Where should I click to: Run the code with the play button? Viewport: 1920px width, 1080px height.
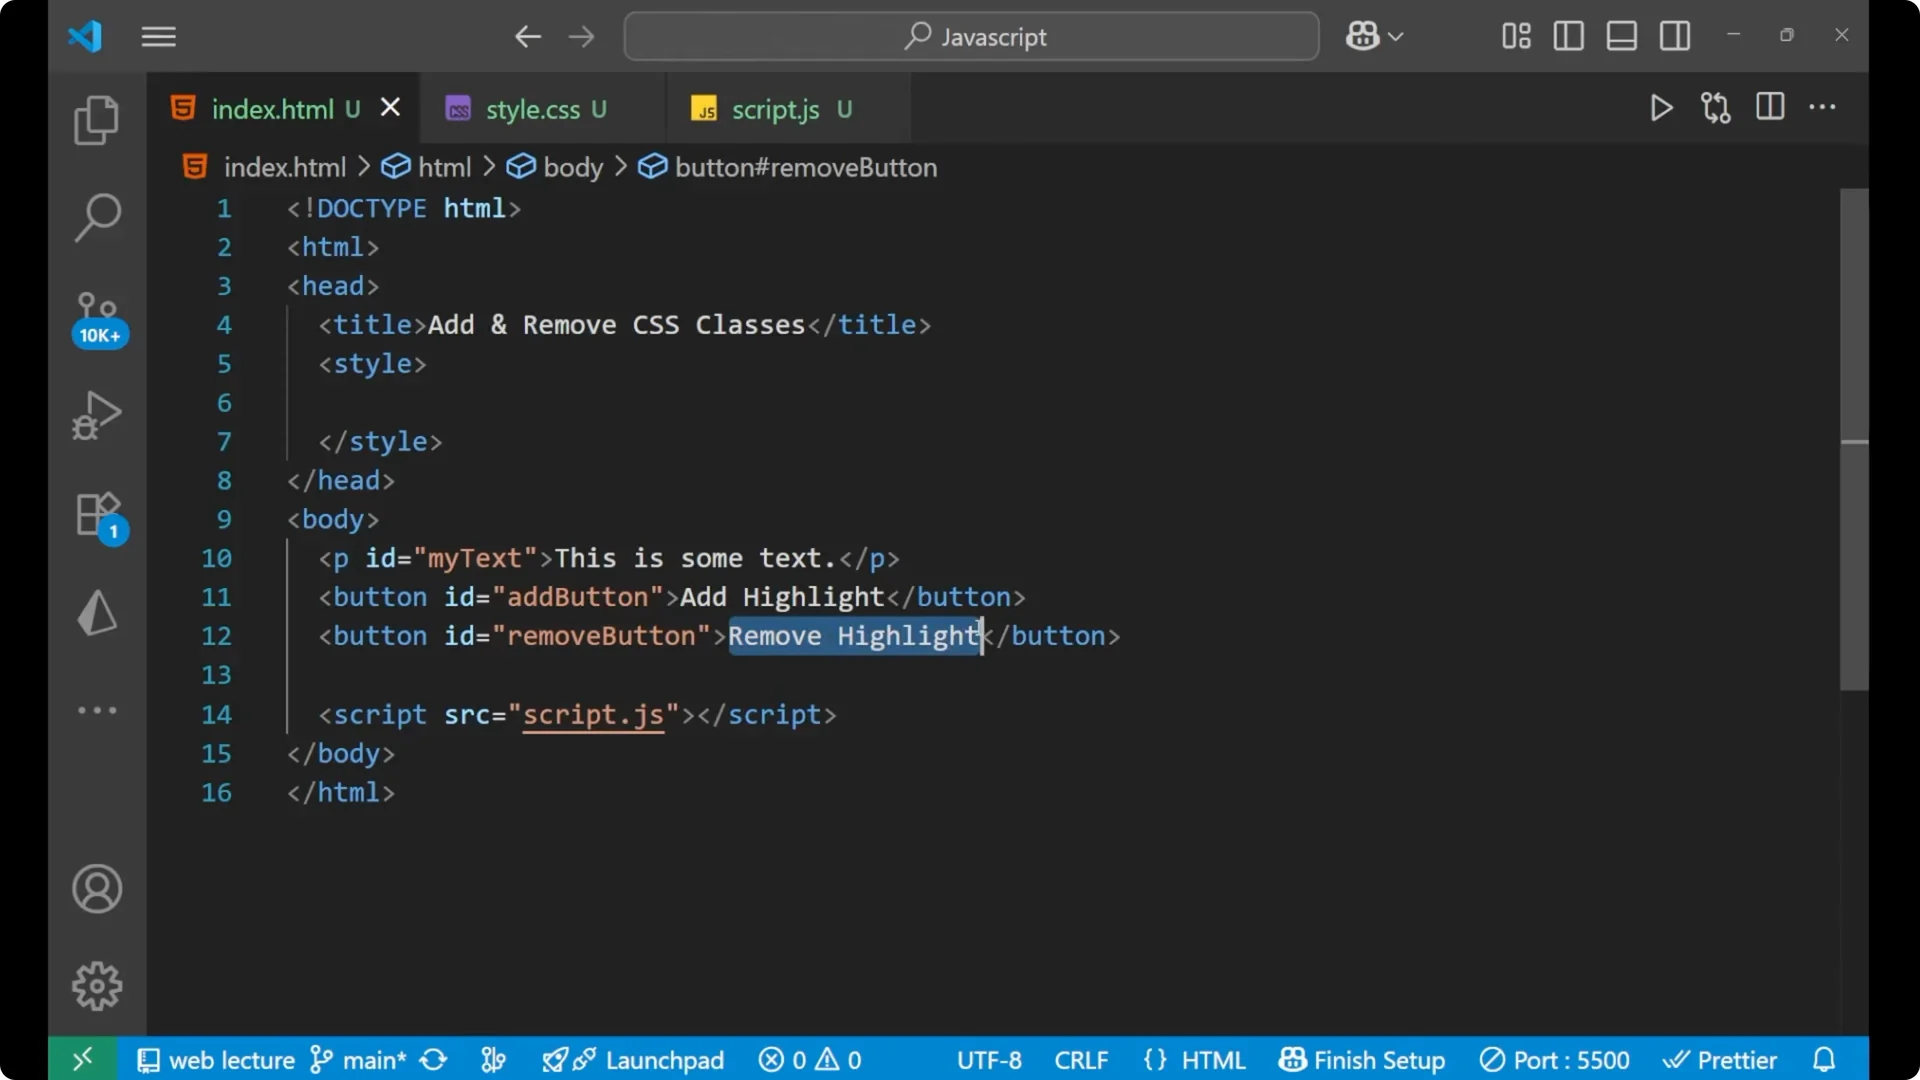(1660, 108)
